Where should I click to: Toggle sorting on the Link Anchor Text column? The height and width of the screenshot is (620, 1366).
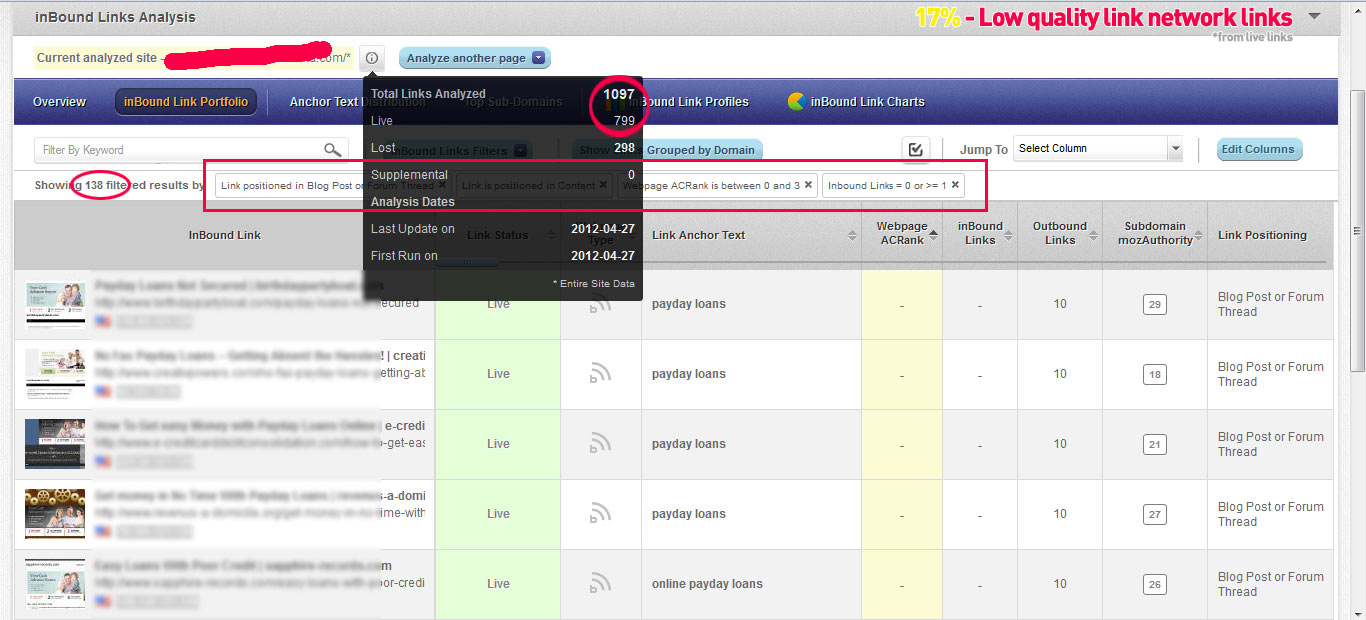(851, 235)
